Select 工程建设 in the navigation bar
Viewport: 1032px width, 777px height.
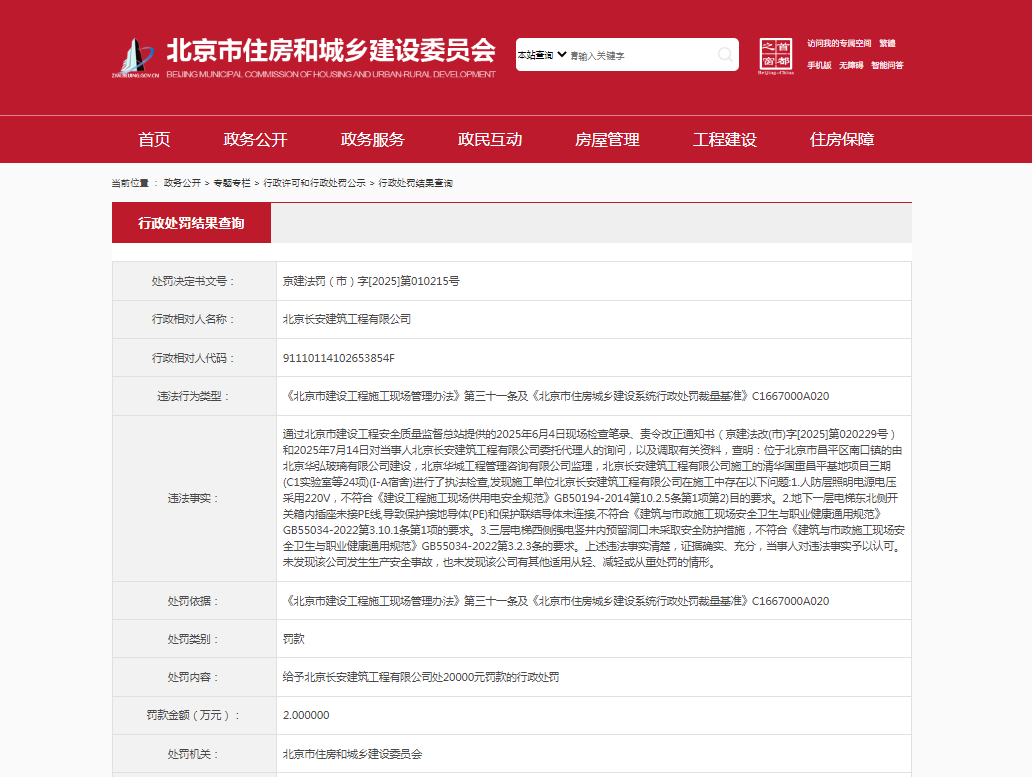724,140
